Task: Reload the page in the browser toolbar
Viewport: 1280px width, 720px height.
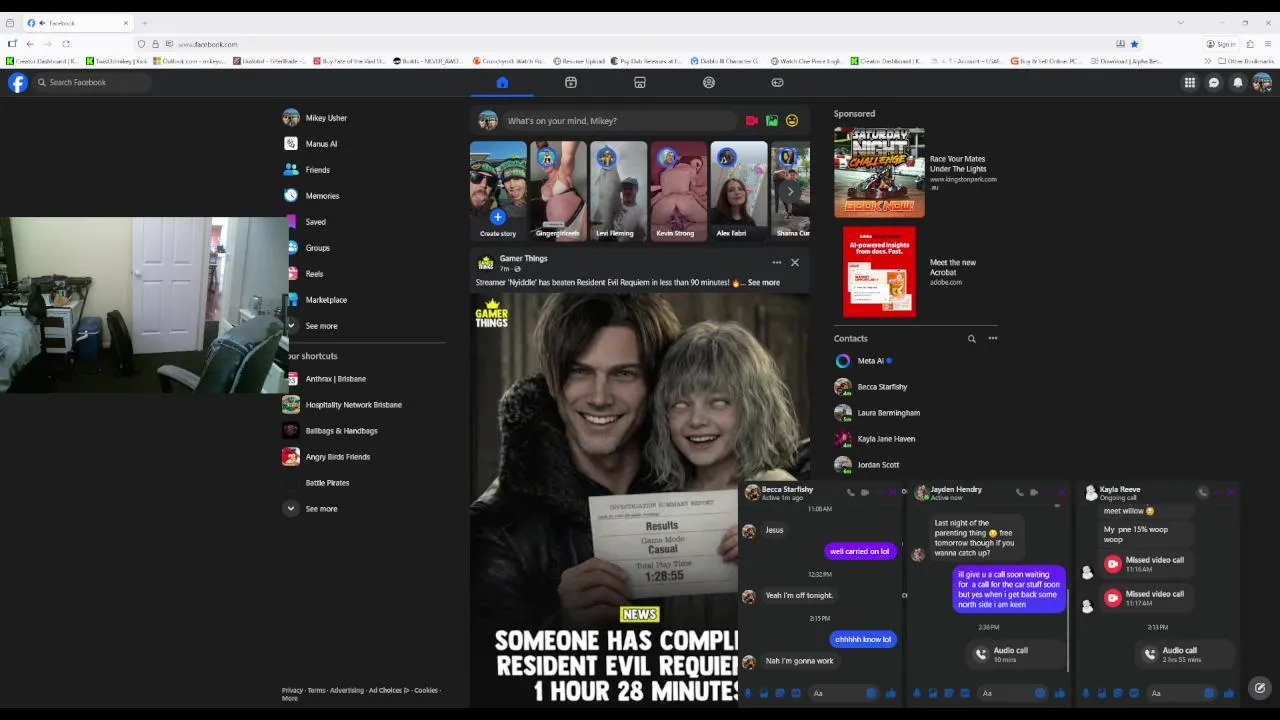Action: pyautogui.click(x=66, y=44)
